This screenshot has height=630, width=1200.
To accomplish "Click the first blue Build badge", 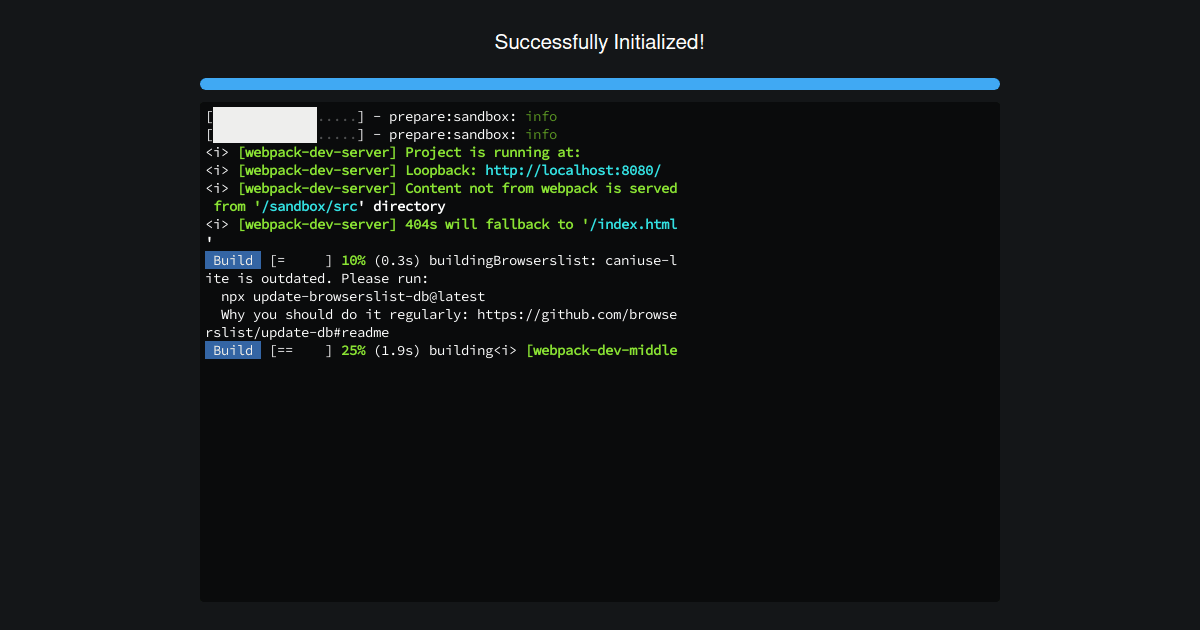I will click(x=232, y=260).
